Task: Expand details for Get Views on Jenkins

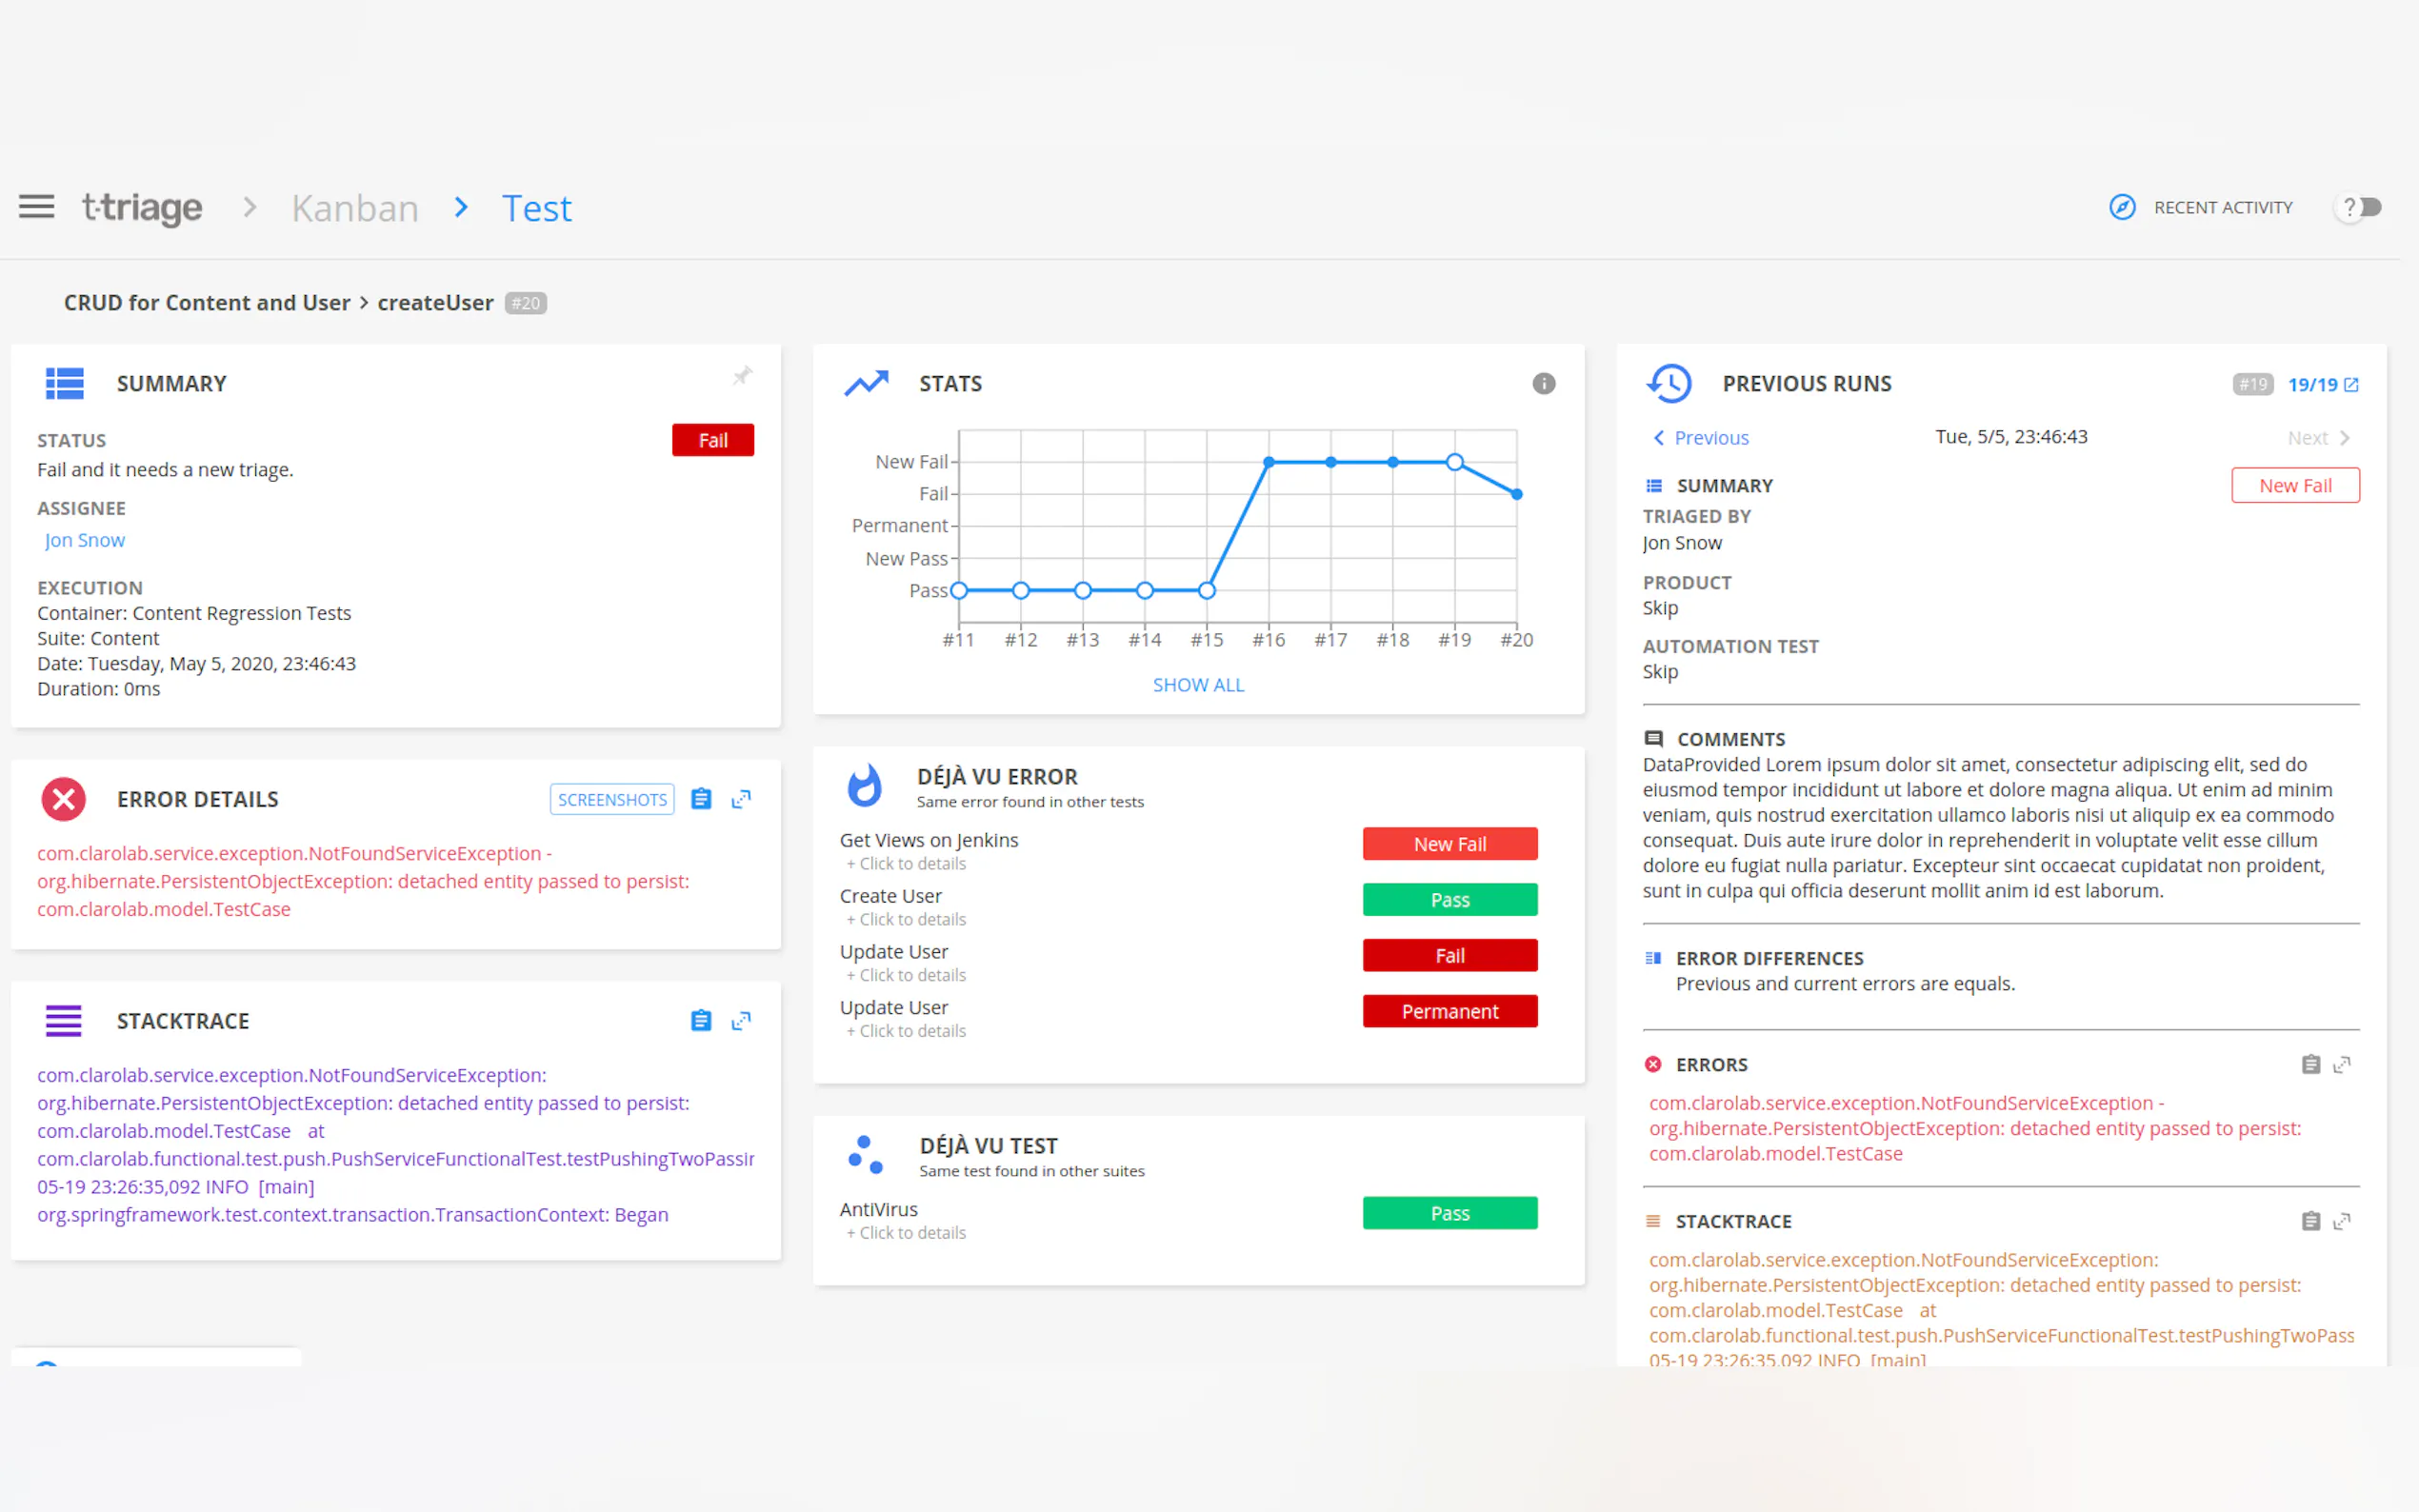Action: pyautogui.click(x=906, y=864)
